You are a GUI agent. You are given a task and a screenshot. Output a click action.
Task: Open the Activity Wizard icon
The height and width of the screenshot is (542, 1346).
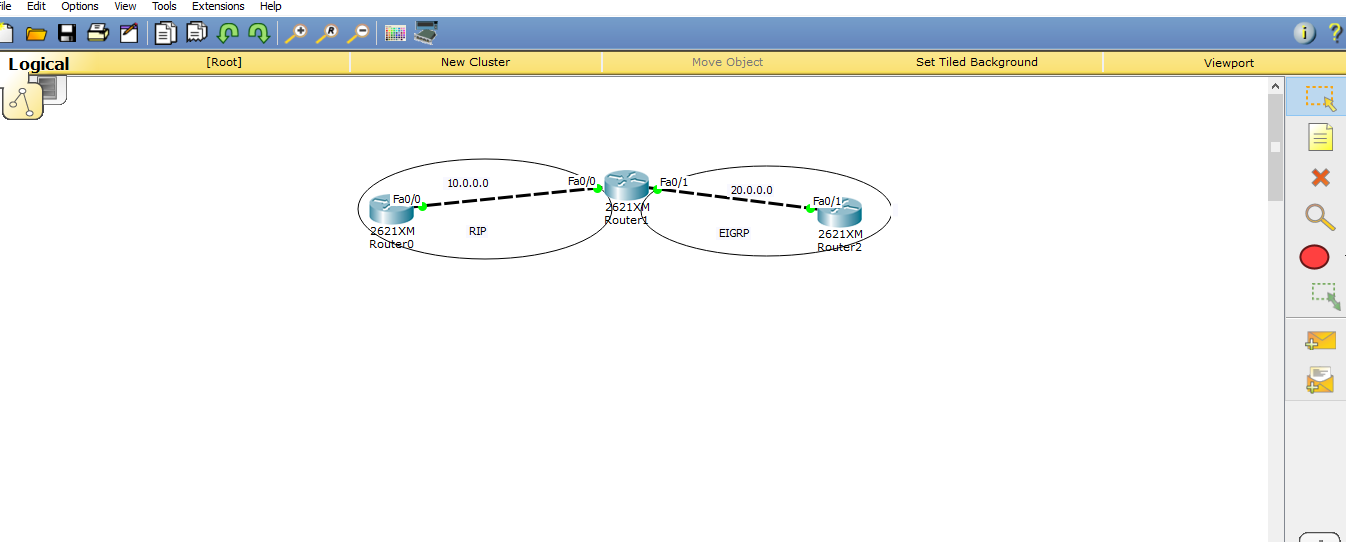tap(129, 33)
